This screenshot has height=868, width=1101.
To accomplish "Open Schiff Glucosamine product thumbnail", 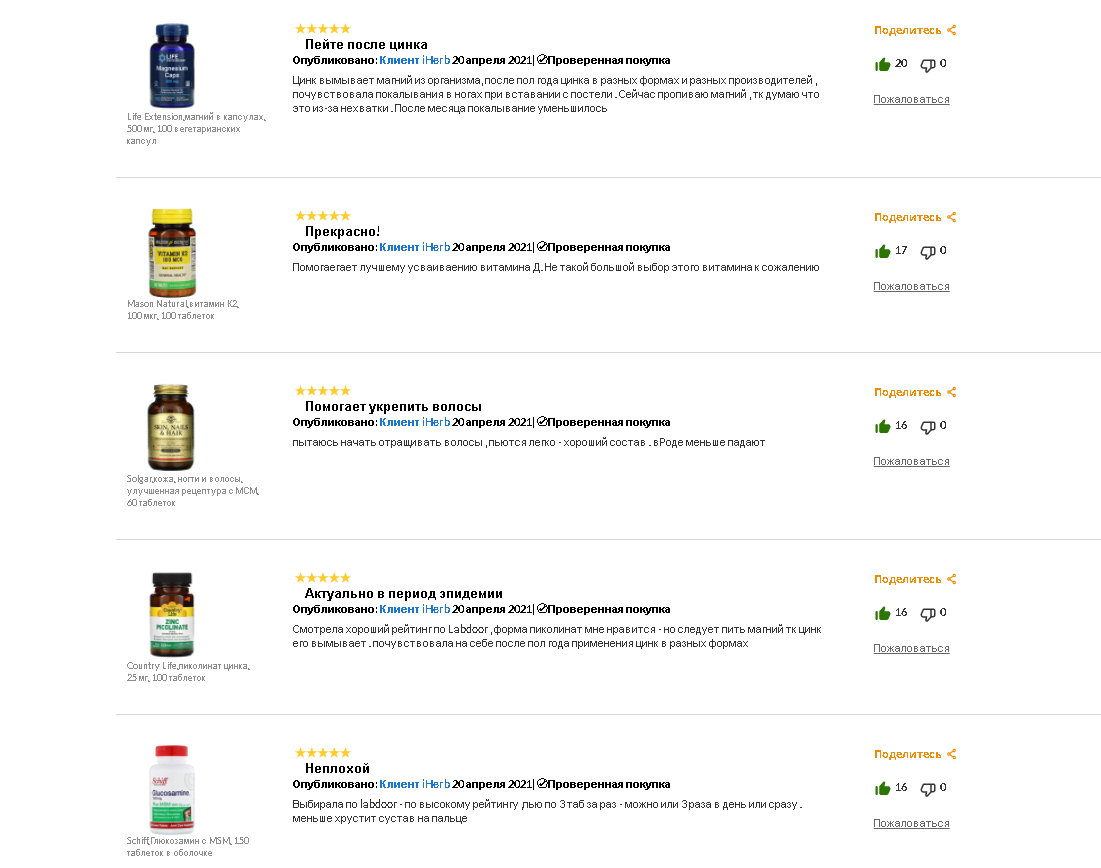I will click(171, 789).
